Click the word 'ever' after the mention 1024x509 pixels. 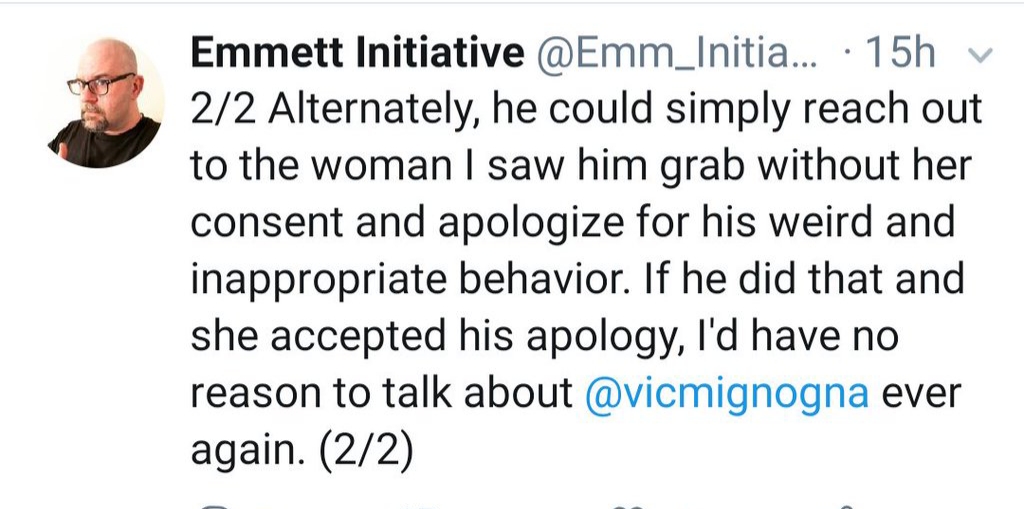(921, 395)
